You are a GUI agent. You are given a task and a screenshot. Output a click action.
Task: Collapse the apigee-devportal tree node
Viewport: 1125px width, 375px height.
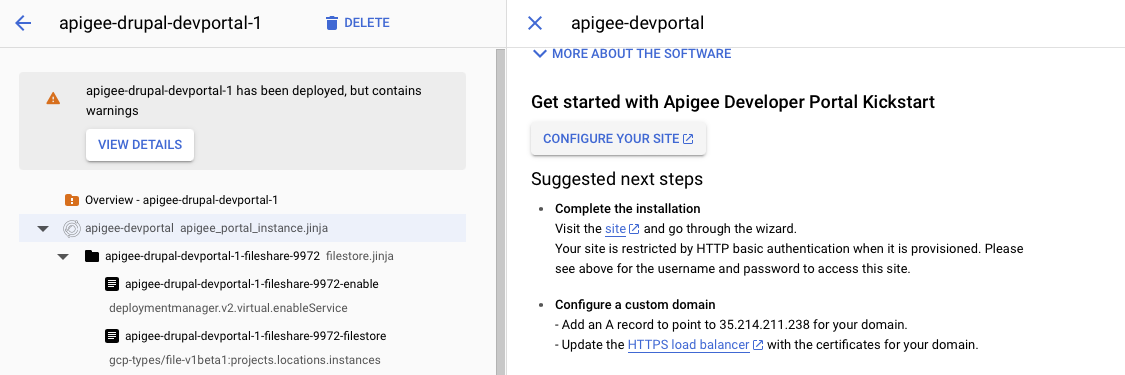43,229
